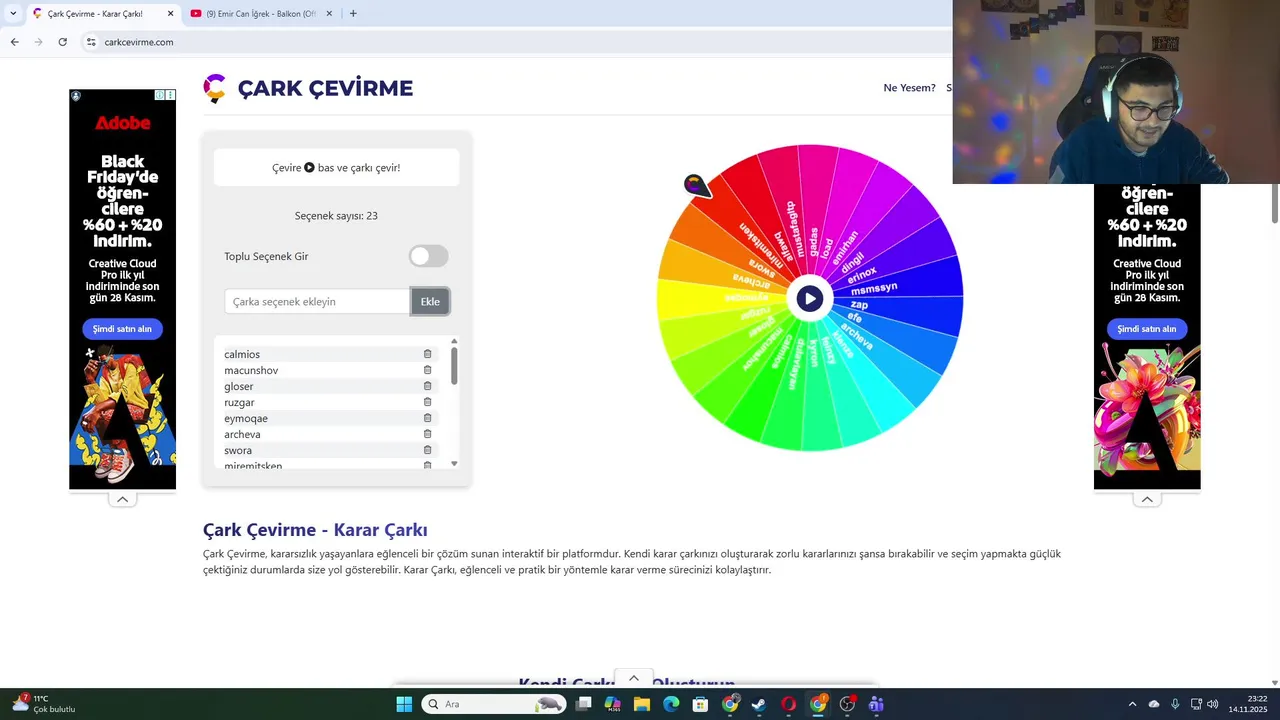Open the tab search dropdown
Screen dimensions: 1280x720
pos(13,14)
